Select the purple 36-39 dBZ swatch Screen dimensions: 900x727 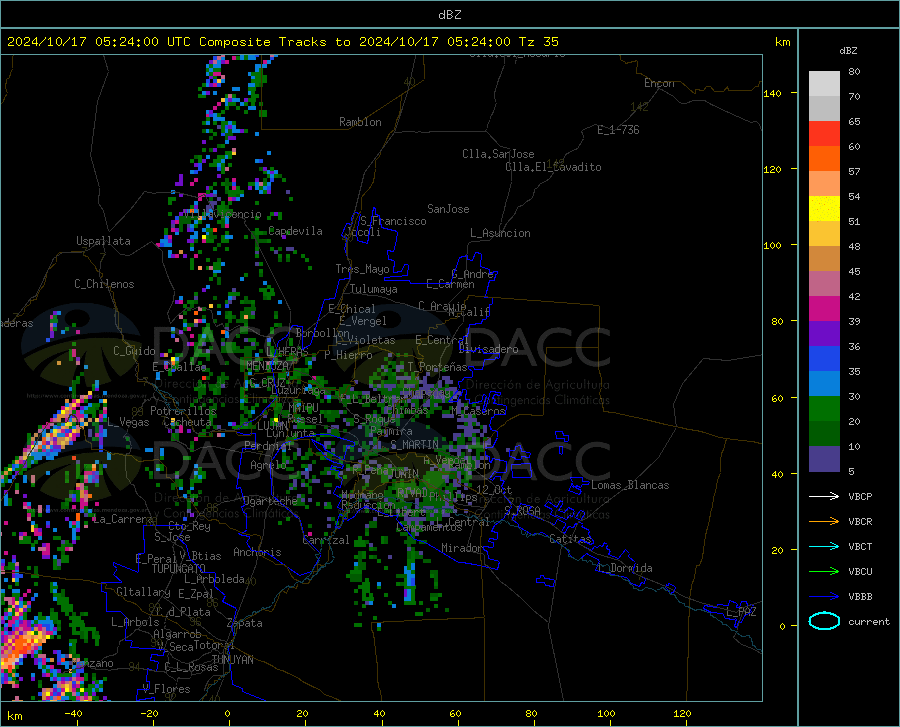coord(824,334)
